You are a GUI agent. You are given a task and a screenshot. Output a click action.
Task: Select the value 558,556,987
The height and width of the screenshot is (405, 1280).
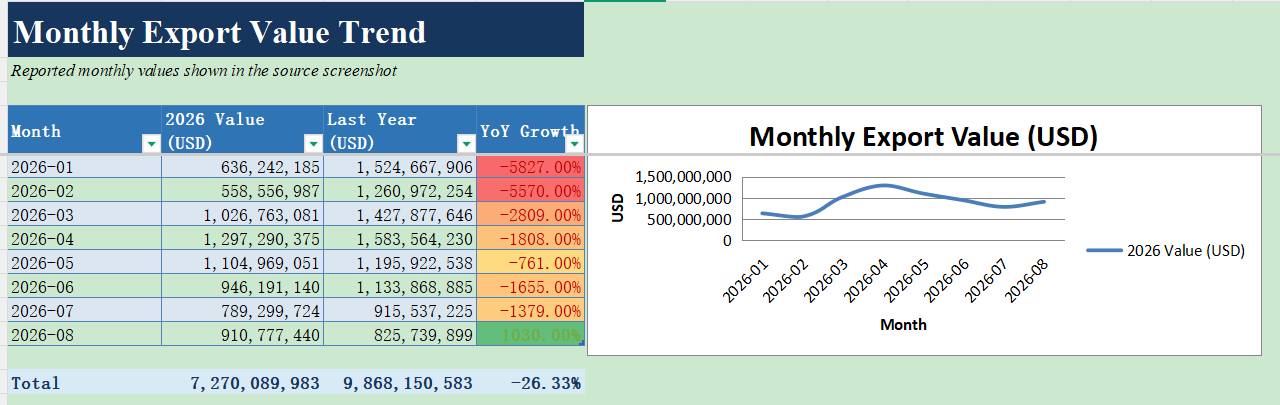[243, 191]
